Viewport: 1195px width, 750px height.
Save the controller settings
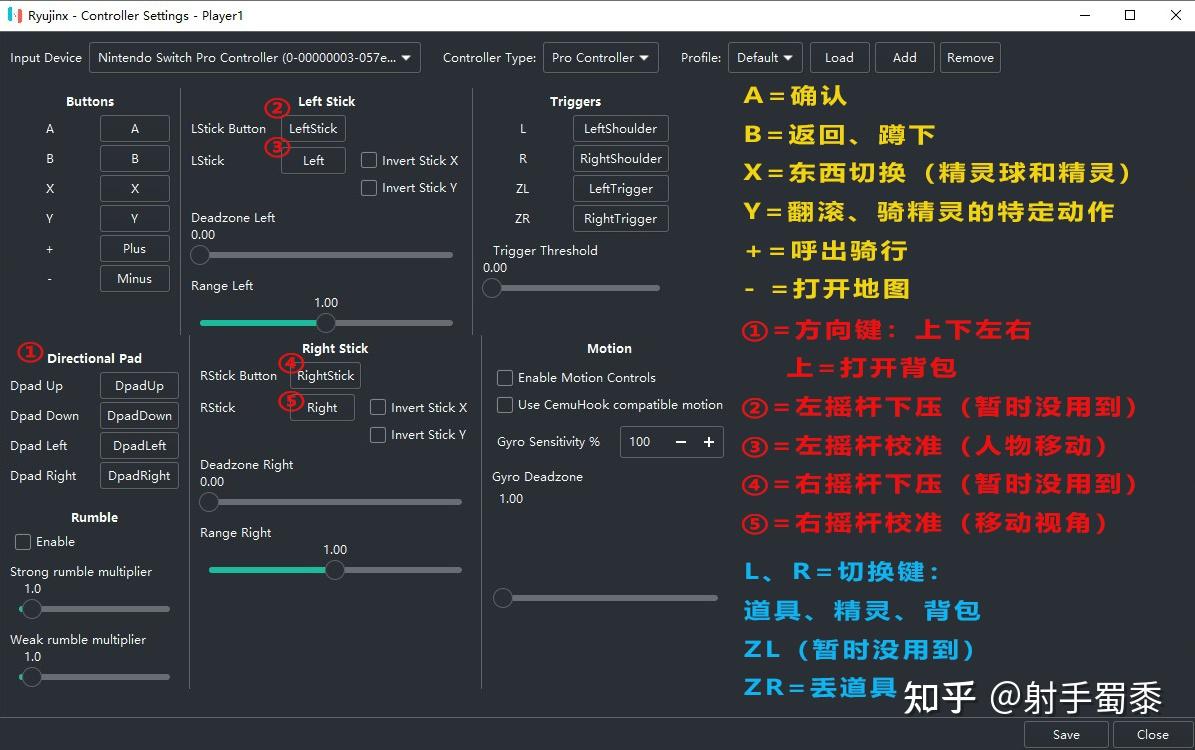click(1065, 734)
